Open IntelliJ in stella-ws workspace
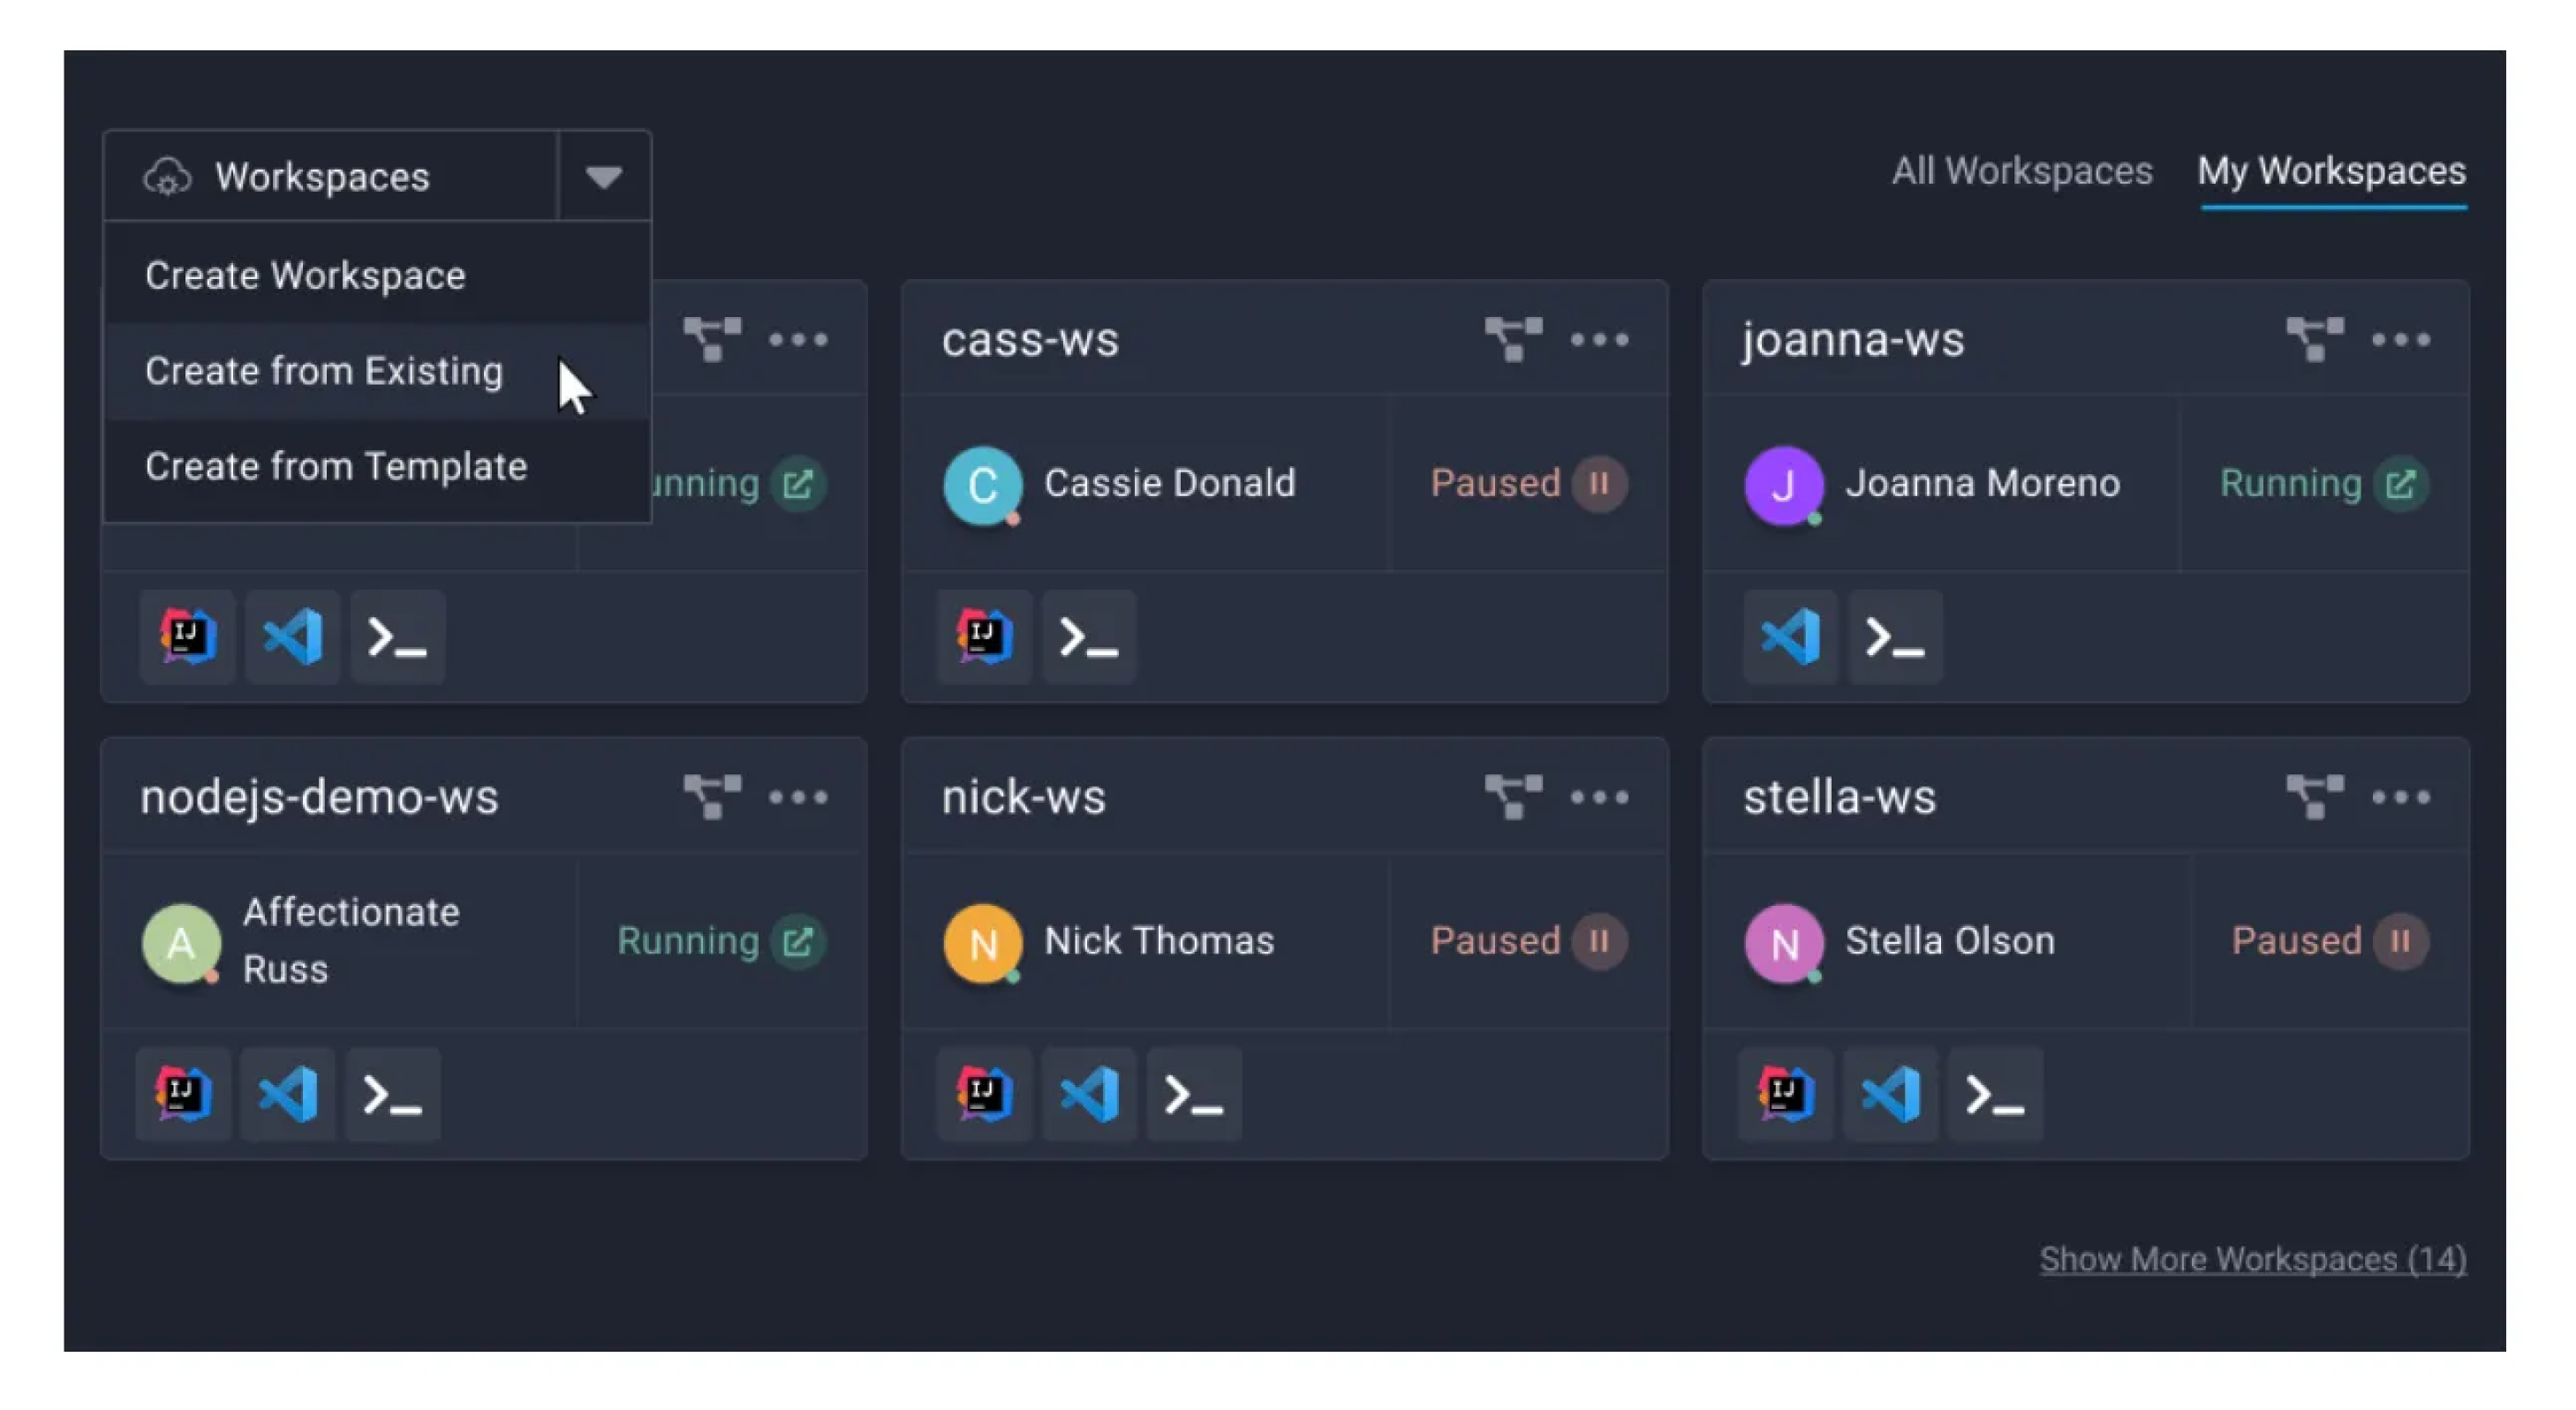 click(x=1785, y=1094)
